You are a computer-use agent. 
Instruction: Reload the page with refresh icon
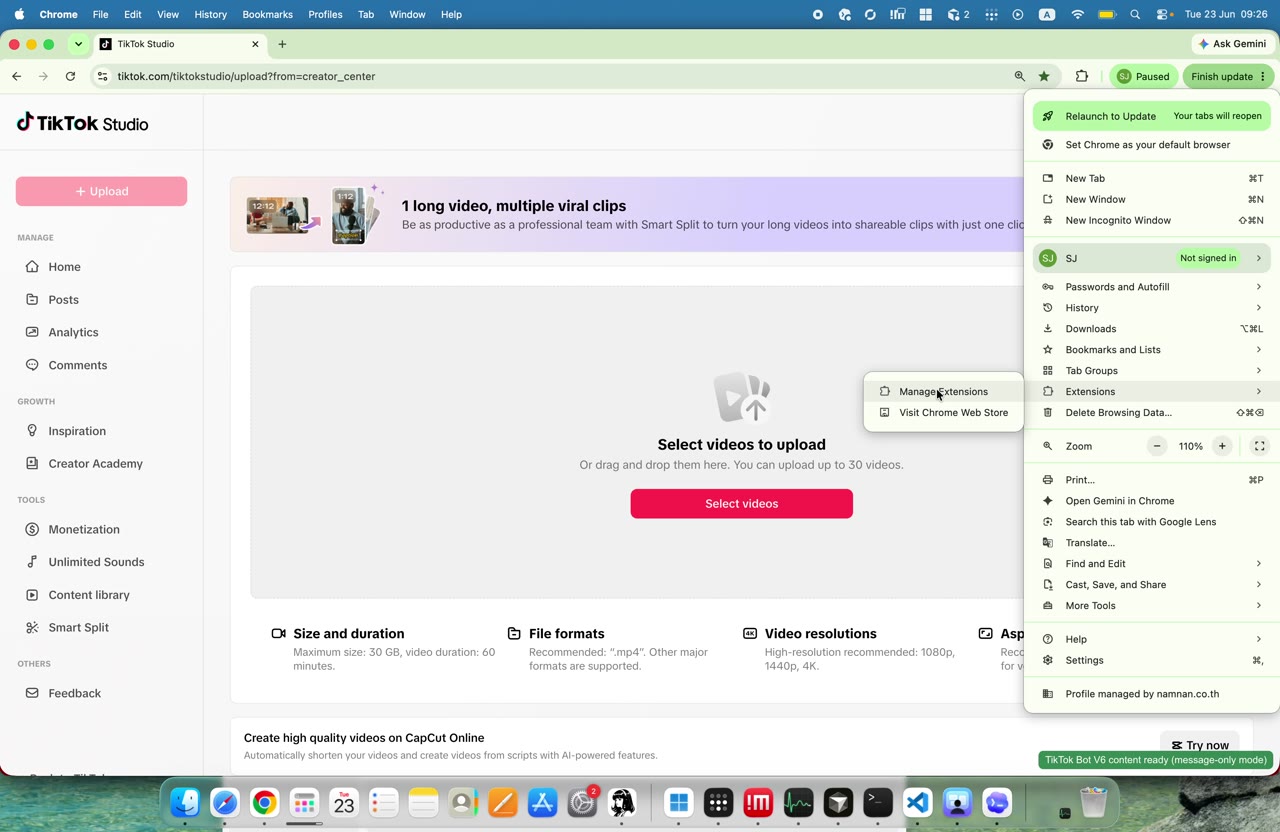click(x=70, y=76)
